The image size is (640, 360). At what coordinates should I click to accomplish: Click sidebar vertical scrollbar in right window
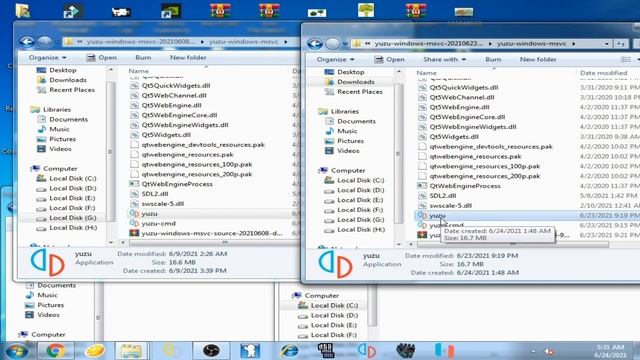click(398, 153)
